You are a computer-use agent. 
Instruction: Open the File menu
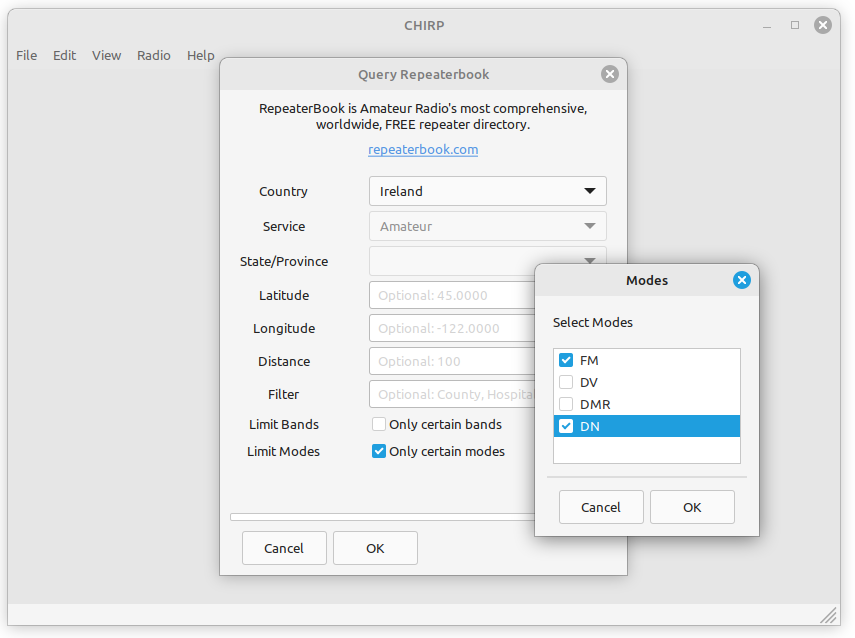(x=26, y=56)
